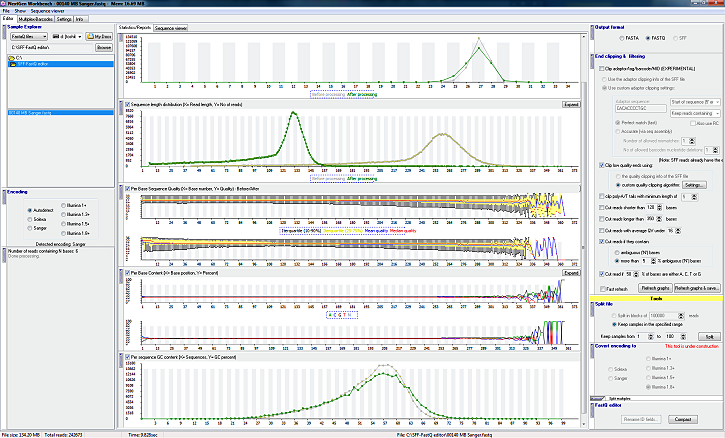Switch to the Multiplex/Barcodes tab

(36, 19)
